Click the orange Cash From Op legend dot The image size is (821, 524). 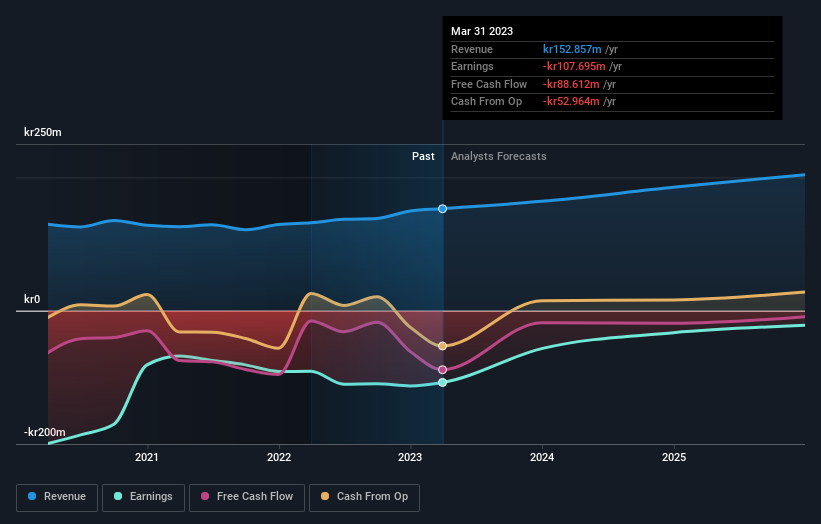[325, 496]
